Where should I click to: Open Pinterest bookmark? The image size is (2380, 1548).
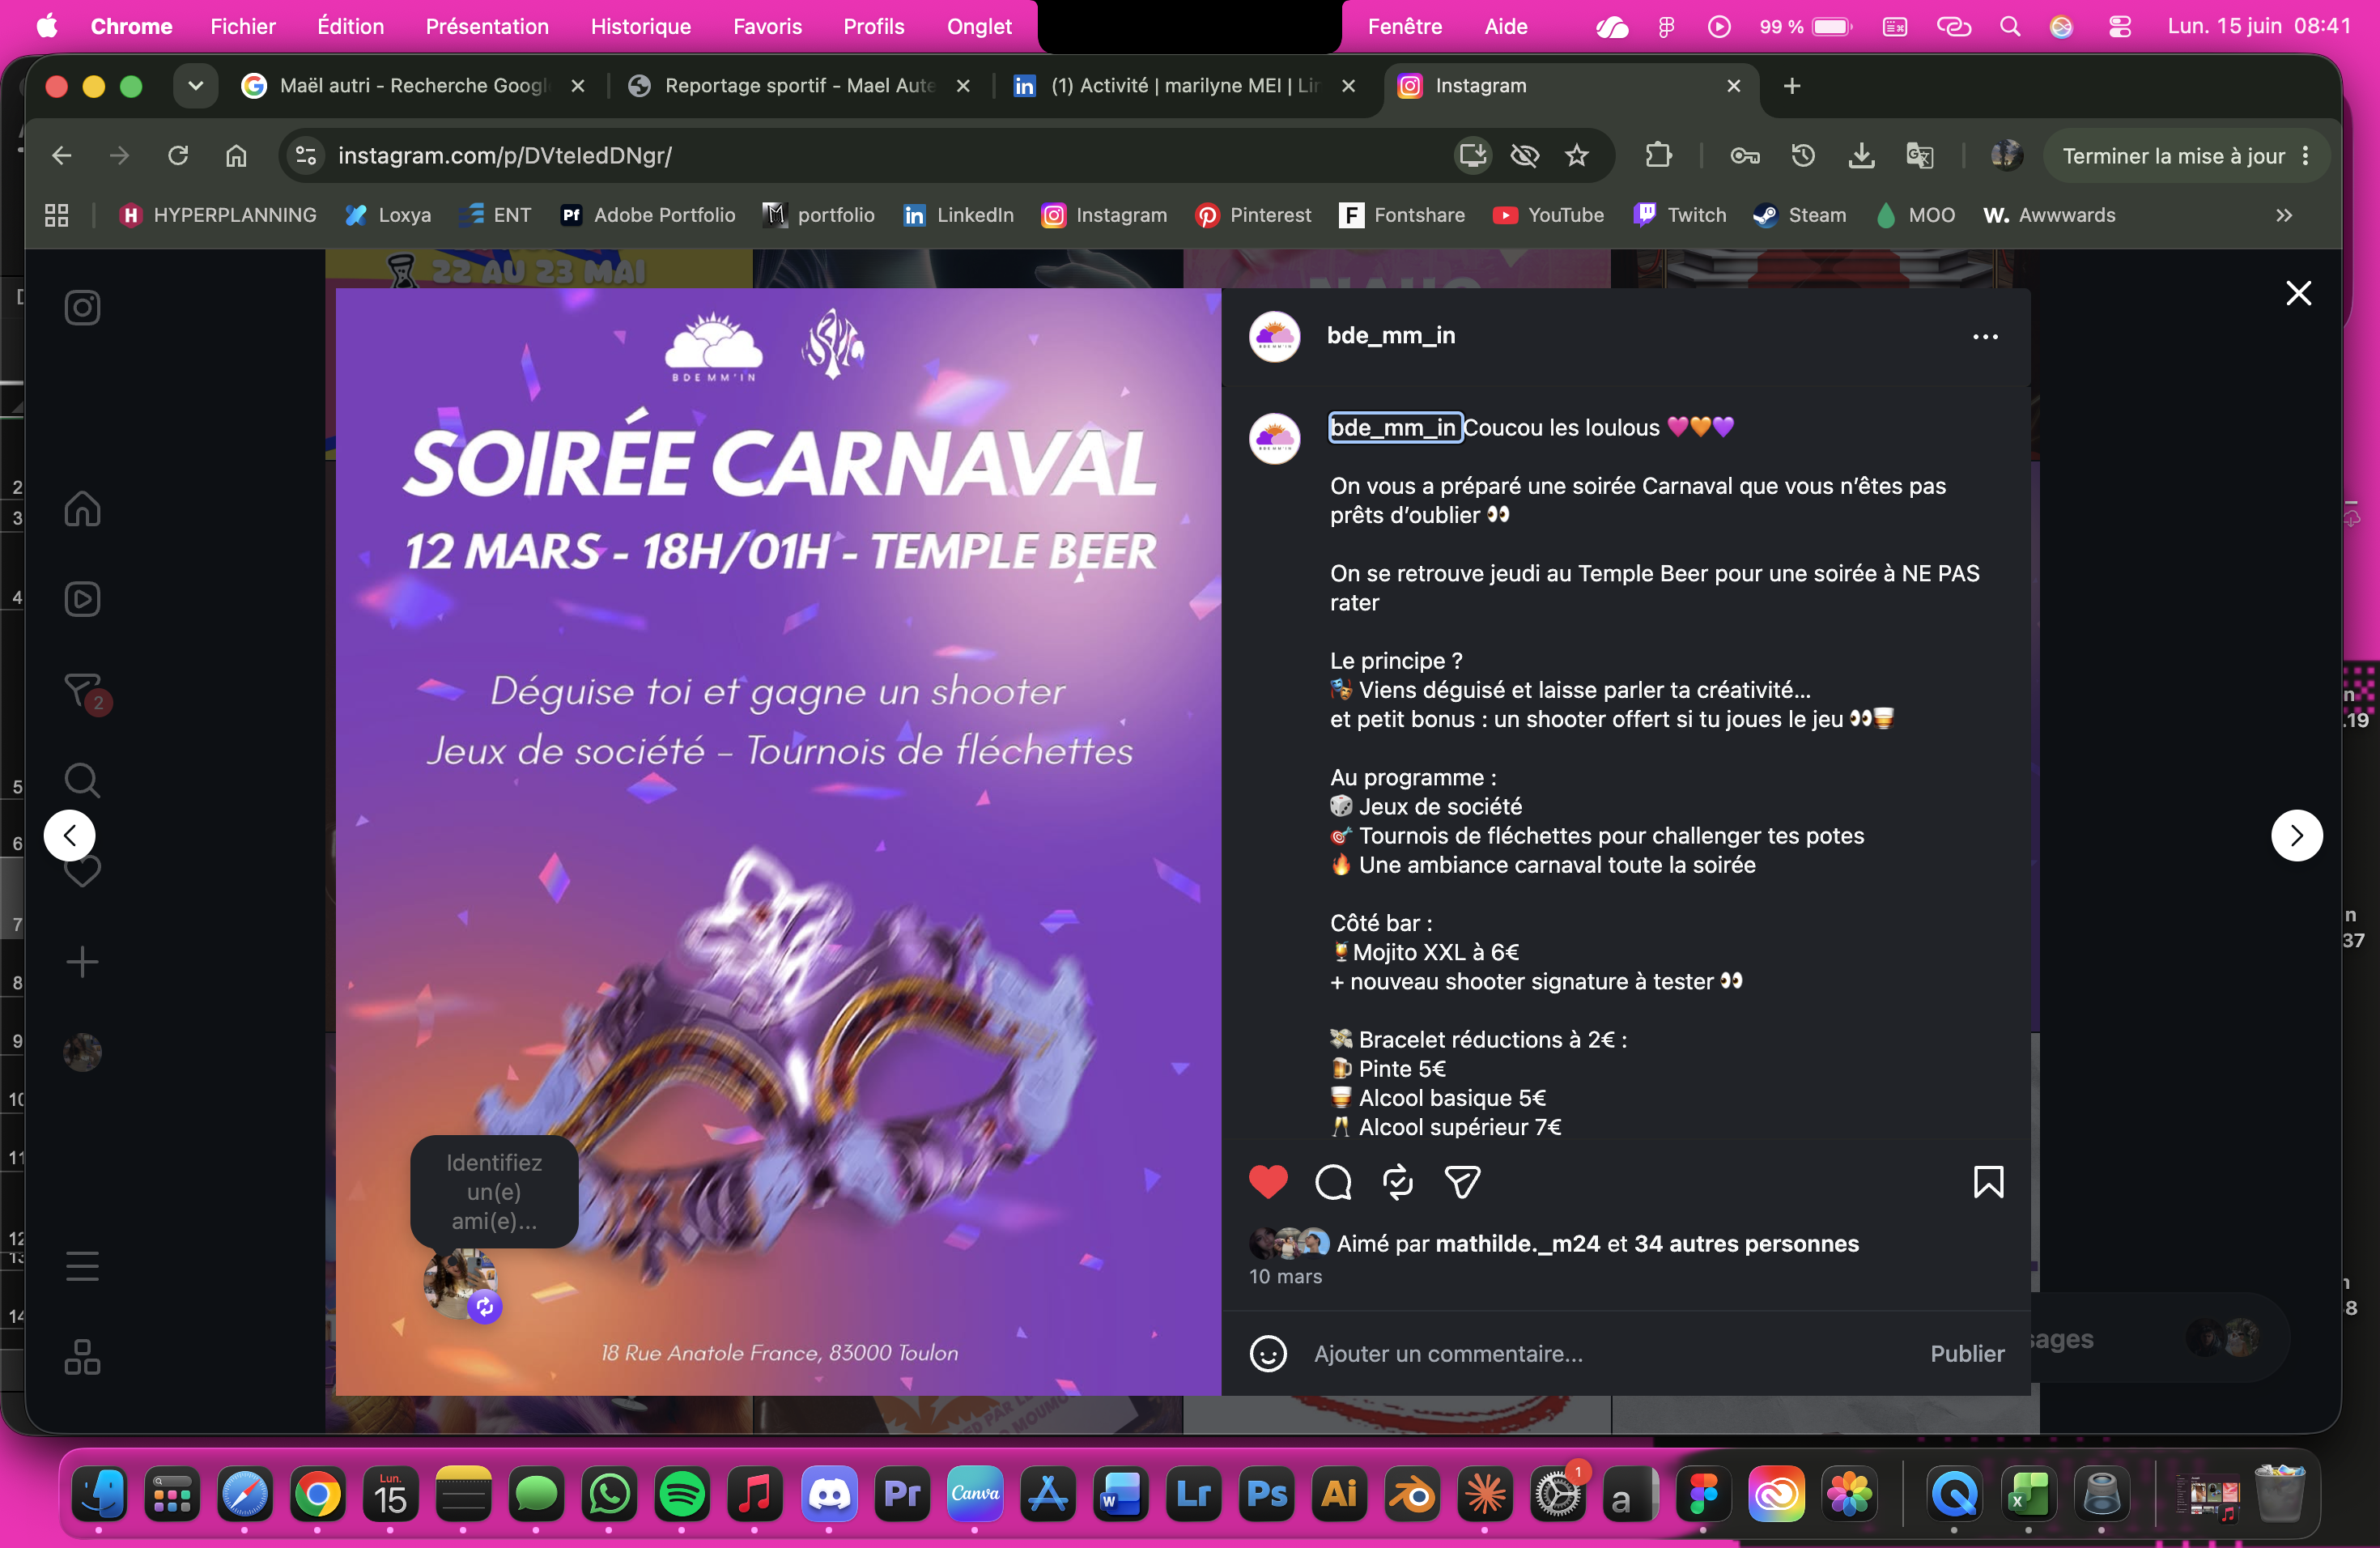tap(1252, 215)
